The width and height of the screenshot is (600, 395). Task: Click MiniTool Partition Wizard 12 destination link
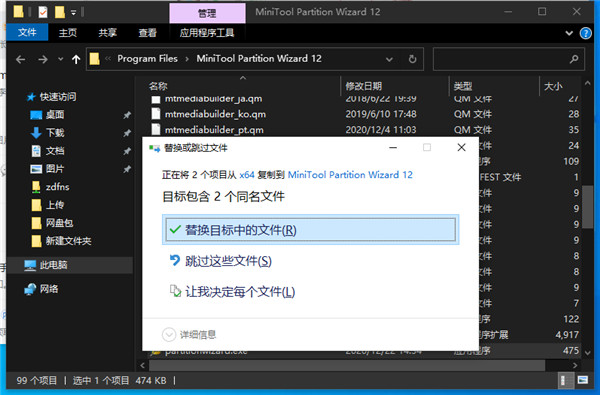(x=350, y=175)
